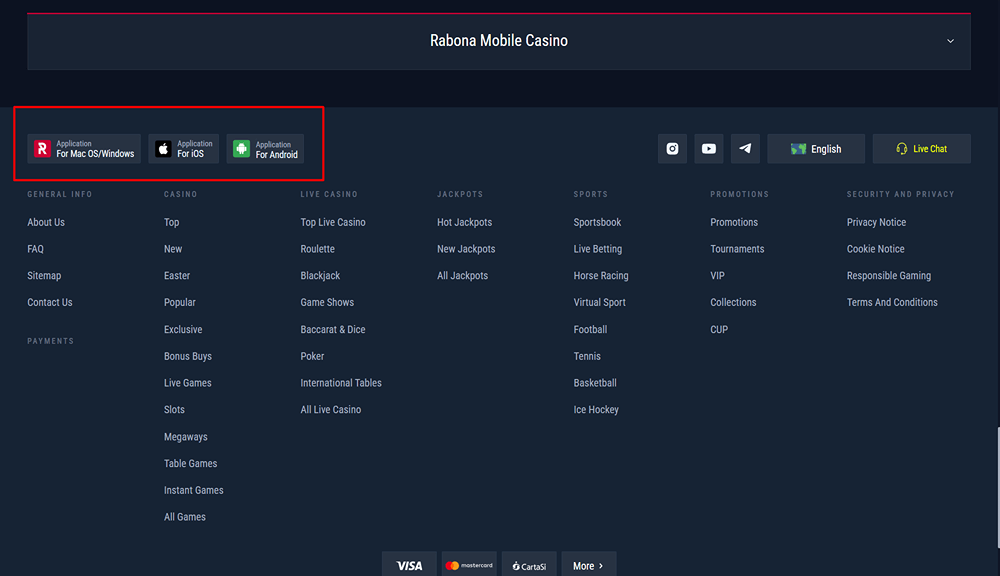This screenshot has width=1000, height=576.
Task: Go to the Slots category
Action: [174, 410]
